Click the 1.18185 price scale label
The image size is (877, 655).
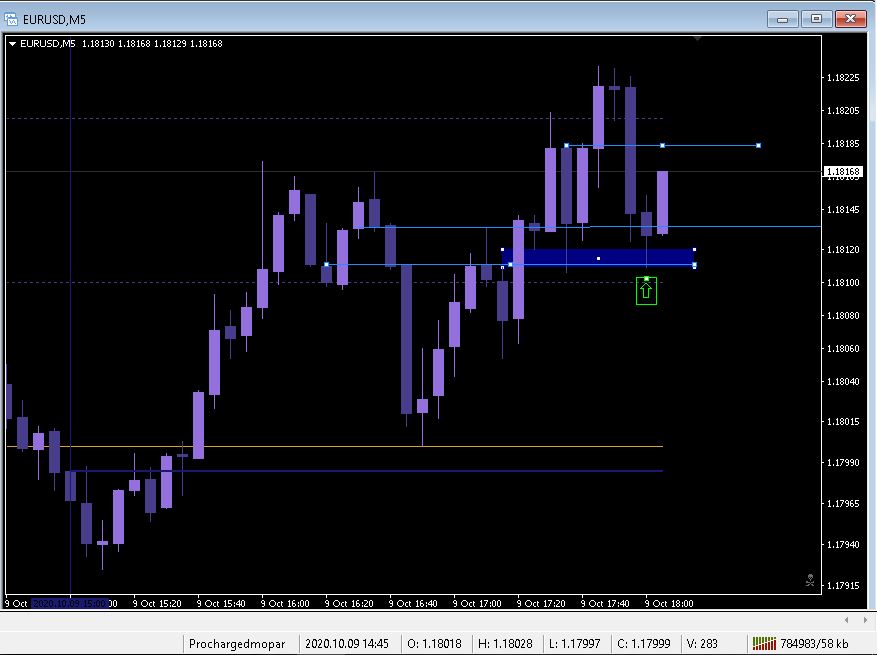pyautogui.click(x=843, y=143)
